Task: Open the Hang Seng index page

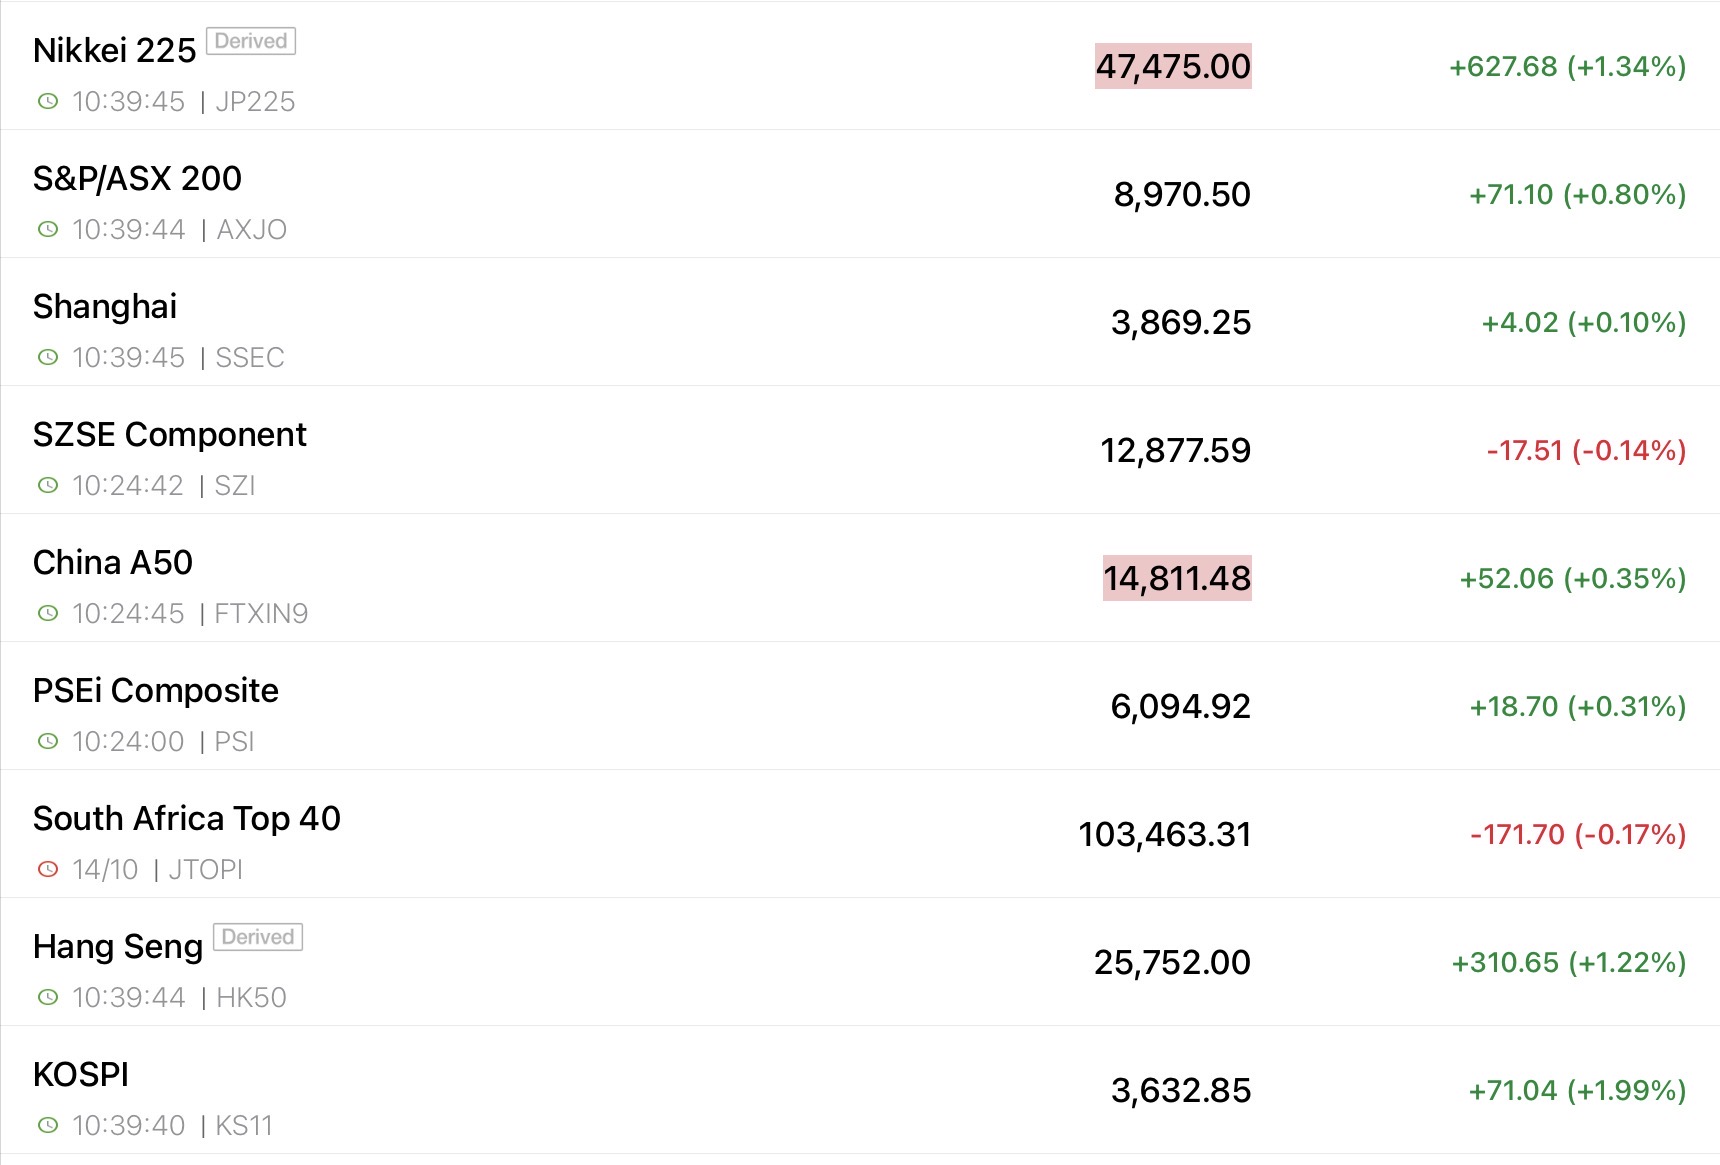Action: 117,946
